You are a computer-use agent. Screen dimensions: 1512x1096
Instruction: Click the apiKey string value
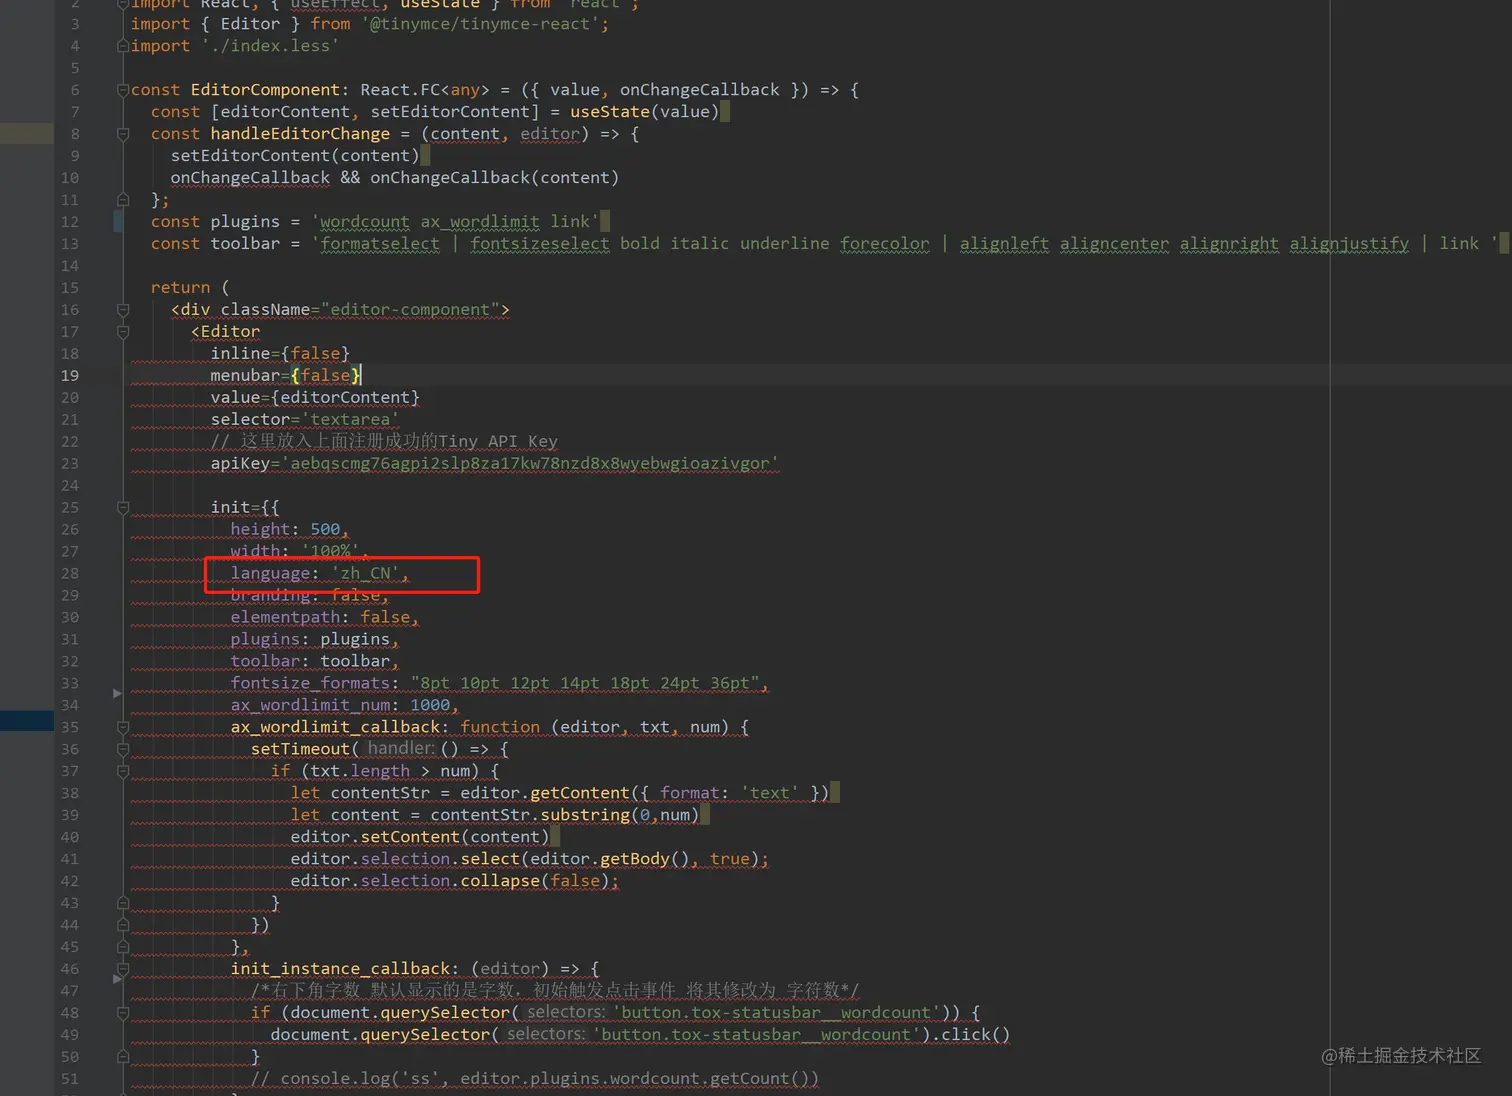(530, 464)
